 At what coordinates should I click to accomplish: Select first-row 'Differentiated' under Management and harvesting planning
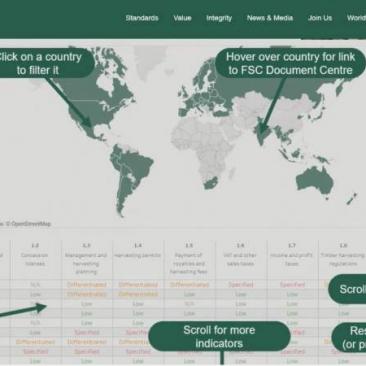(x=87, y=285)
